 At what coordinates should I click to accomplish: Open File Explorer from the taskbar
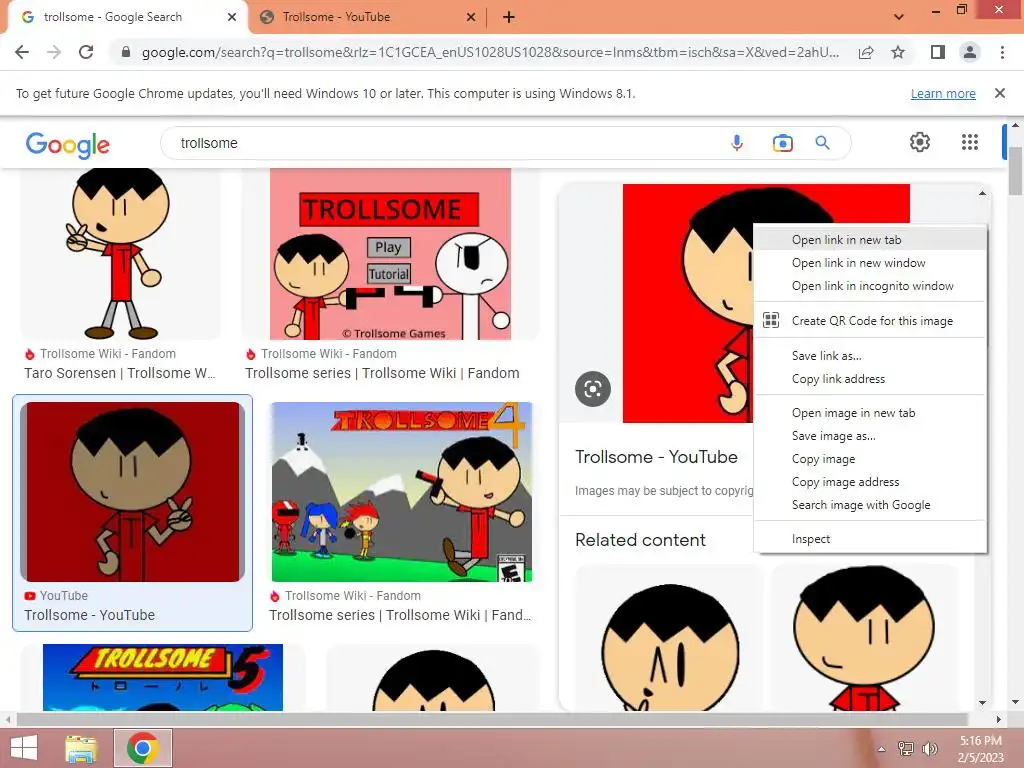(x=81, y=748)
